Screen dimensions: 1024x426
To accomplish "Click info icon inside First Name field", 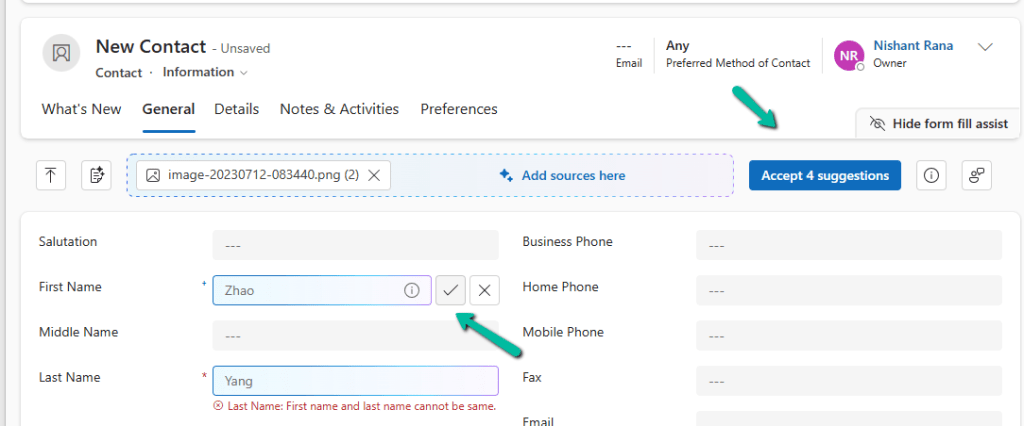I will point(411,290).
